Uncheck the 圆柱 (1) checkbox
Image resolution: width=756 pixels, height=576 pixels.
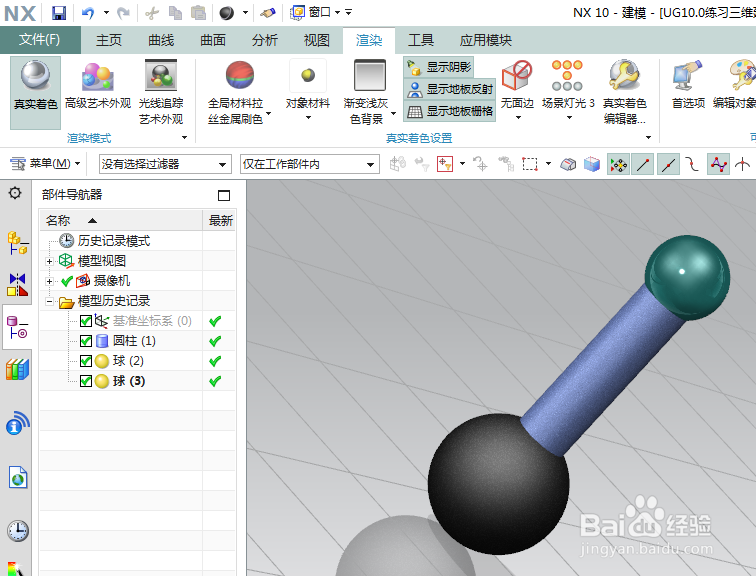click(x=85, y=341)
